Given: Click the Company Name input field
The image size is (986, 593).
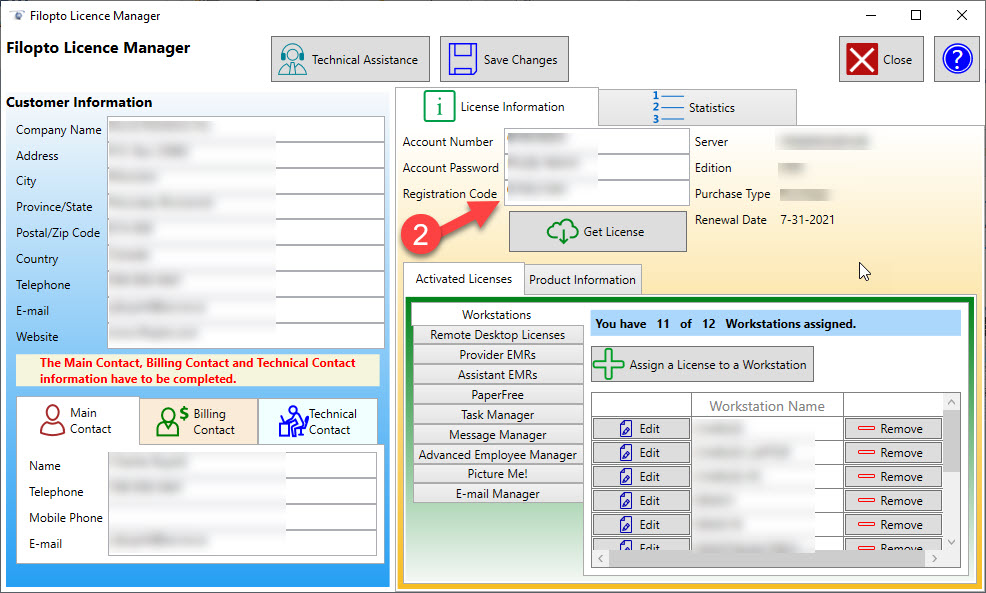Looking at the screenshot, I should pos(246,129).
